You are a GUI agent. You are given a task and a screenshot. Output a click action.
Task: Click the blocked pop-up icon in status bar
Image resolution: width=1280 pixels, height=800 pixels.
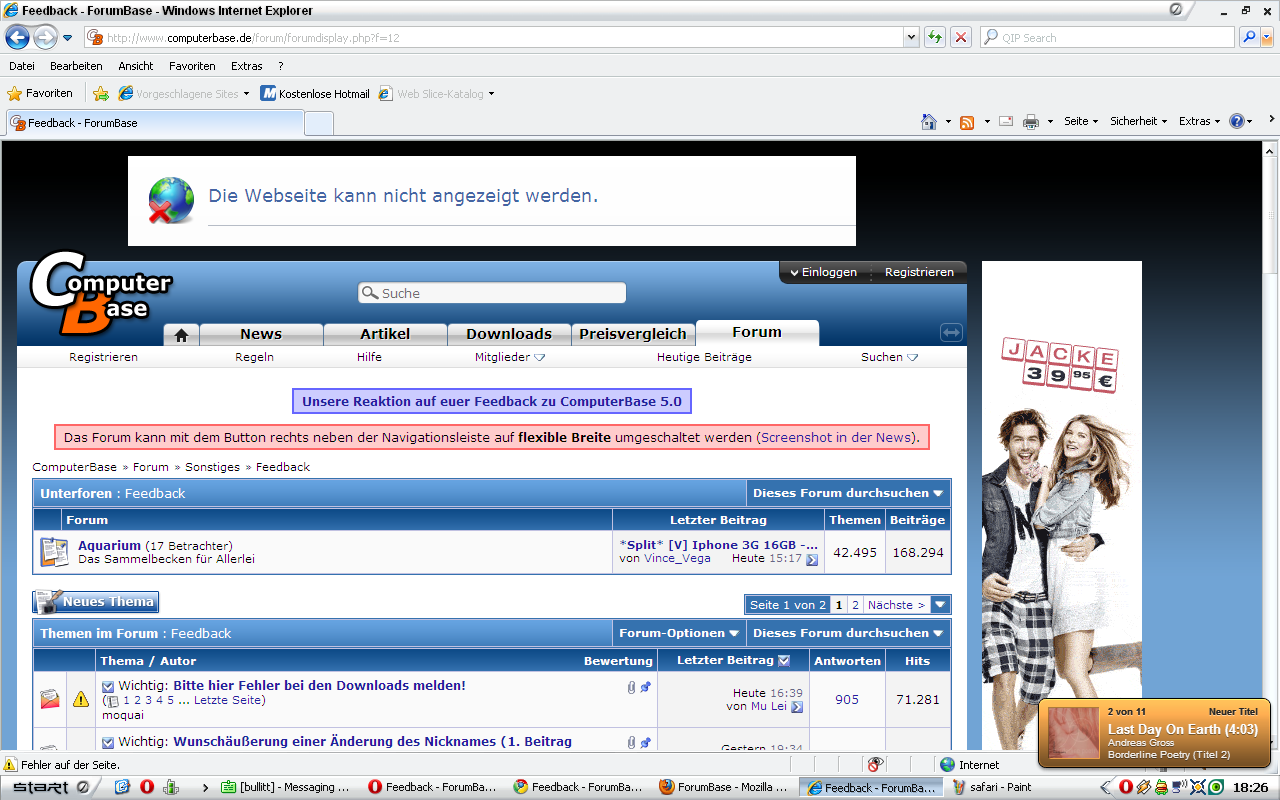(x=875, y=765)
